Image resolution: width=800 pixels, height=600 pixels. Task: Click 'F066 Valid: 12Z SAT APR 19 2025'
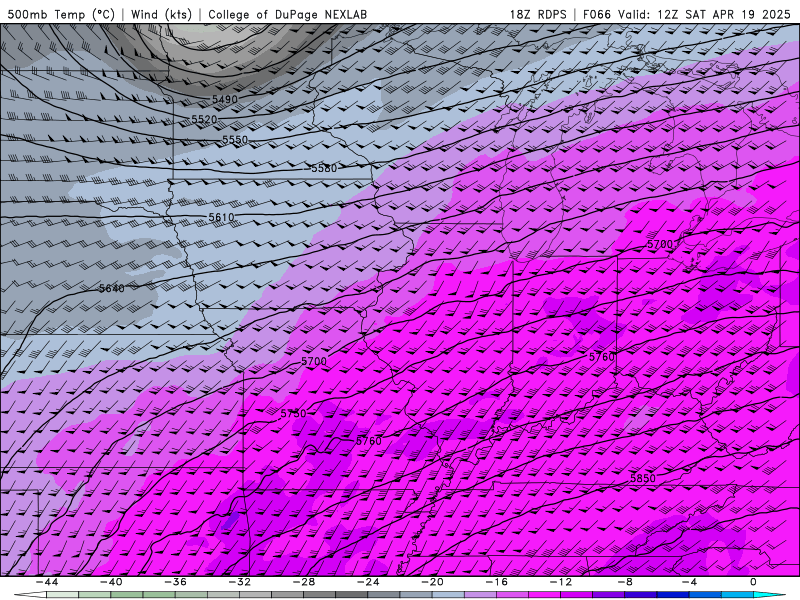686,14
